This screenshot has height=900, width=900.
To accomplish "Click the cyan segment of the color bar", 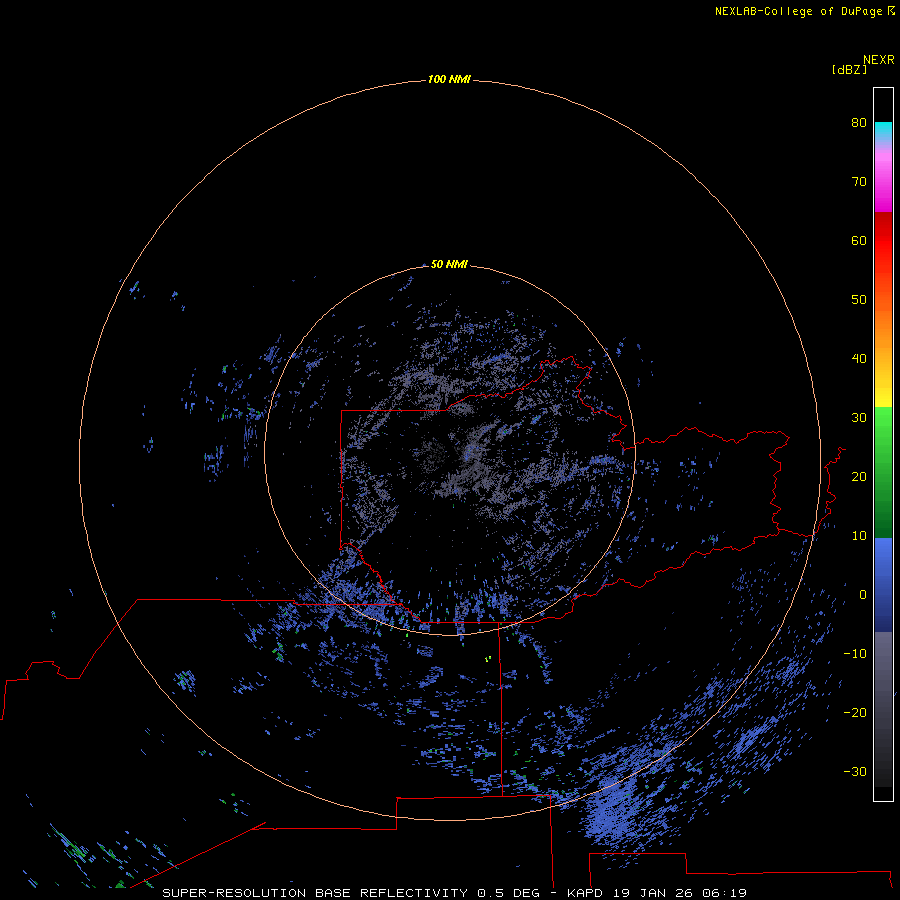I will (x=883, y=129).
